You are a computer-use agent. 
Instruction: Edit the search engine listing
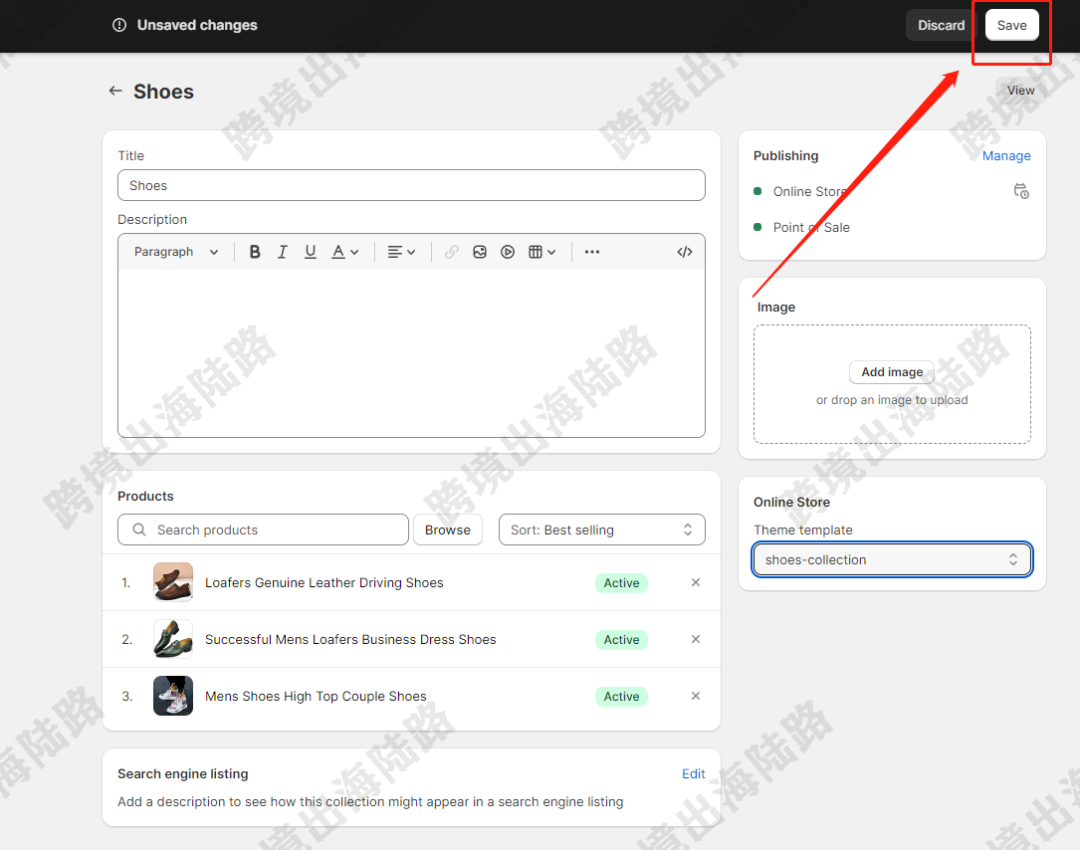pyautogui.click(x=693, y=774)
